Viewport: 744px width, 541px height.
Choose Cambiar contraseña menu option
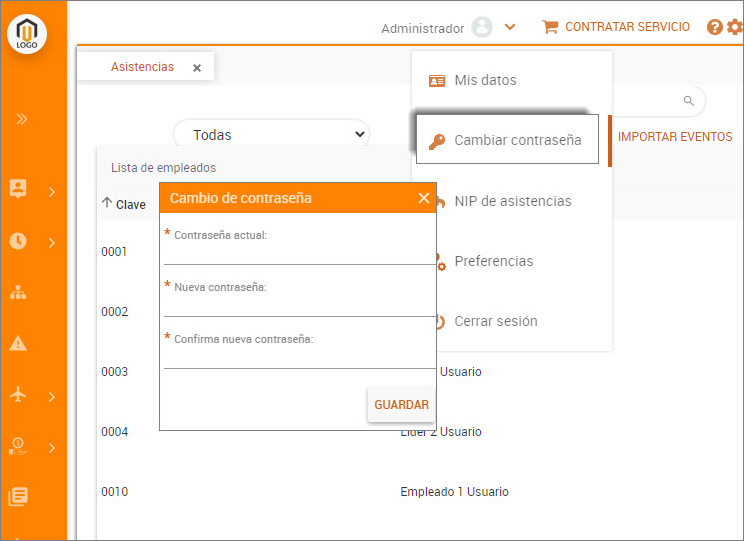(x=507, y=140)
